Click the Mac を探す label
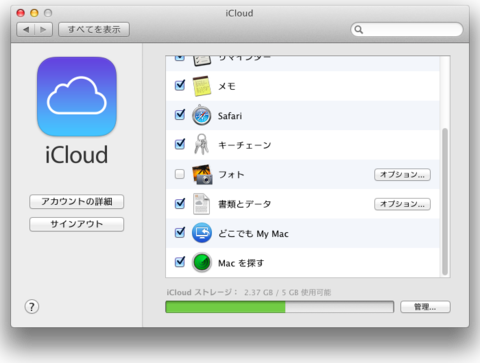Viewport: 480px width, 363px height. pyautogui.click(x=241, y=263)
